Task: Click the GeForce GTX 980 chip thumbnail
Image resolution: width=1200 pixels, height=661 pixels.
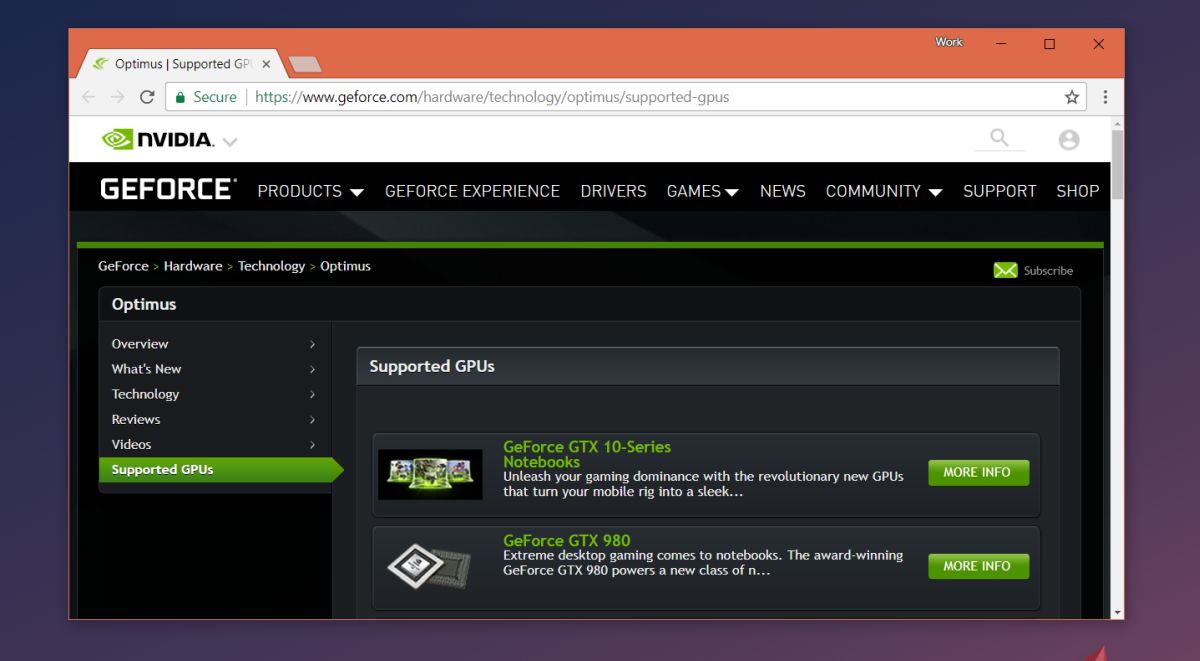Action: click(430, 567)
